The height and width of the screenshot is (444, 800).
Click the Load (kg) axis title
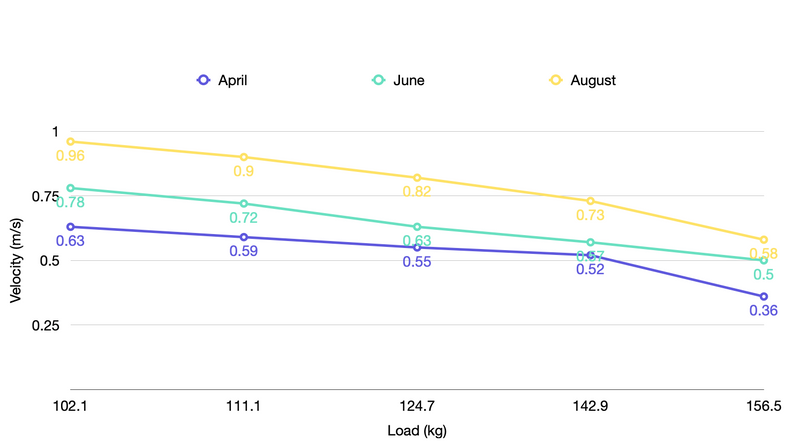pos(417,431)
